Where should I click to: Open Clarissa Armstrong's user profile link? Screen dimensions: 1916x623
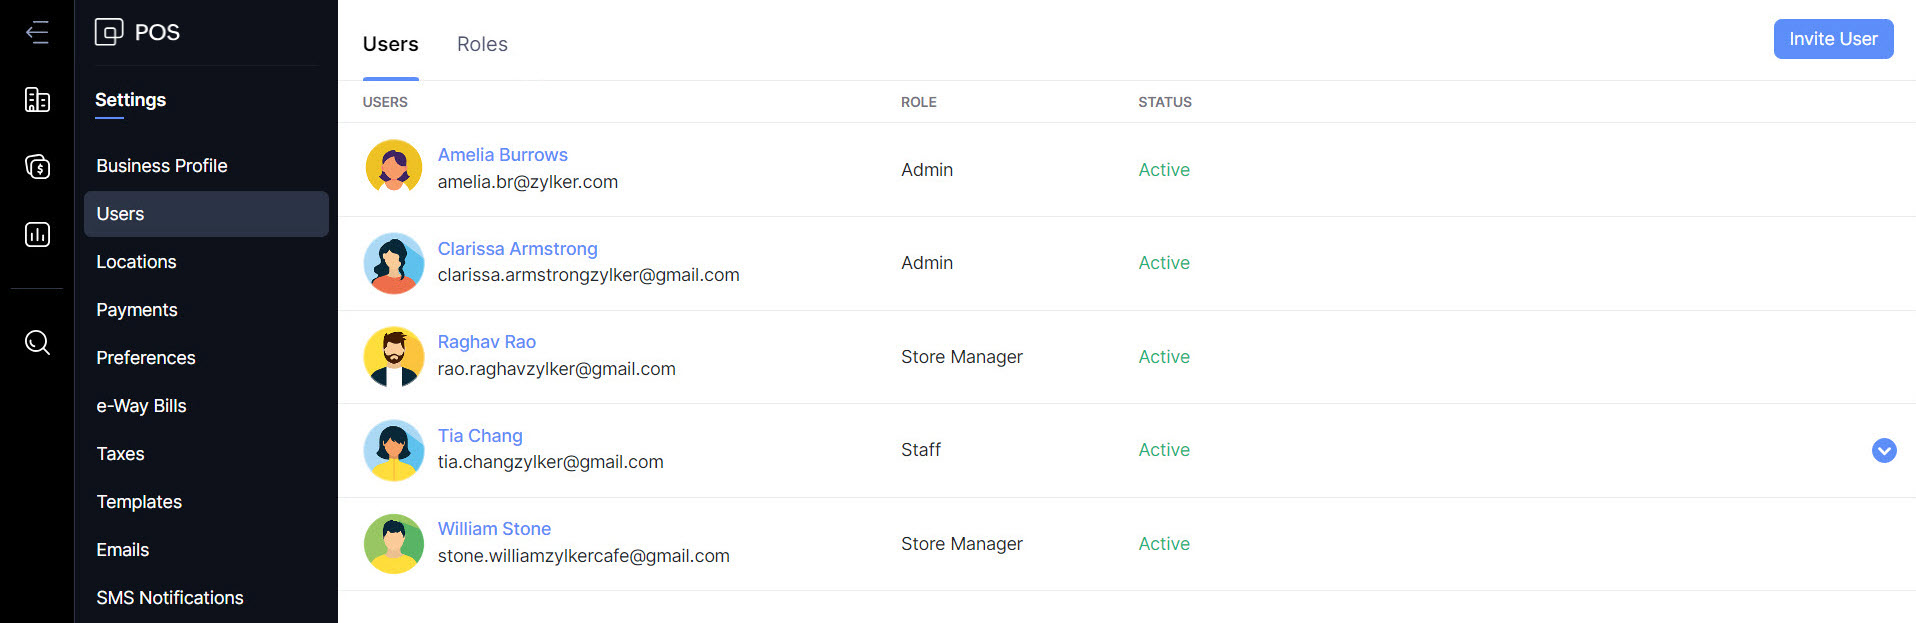(x=517, y=249)
